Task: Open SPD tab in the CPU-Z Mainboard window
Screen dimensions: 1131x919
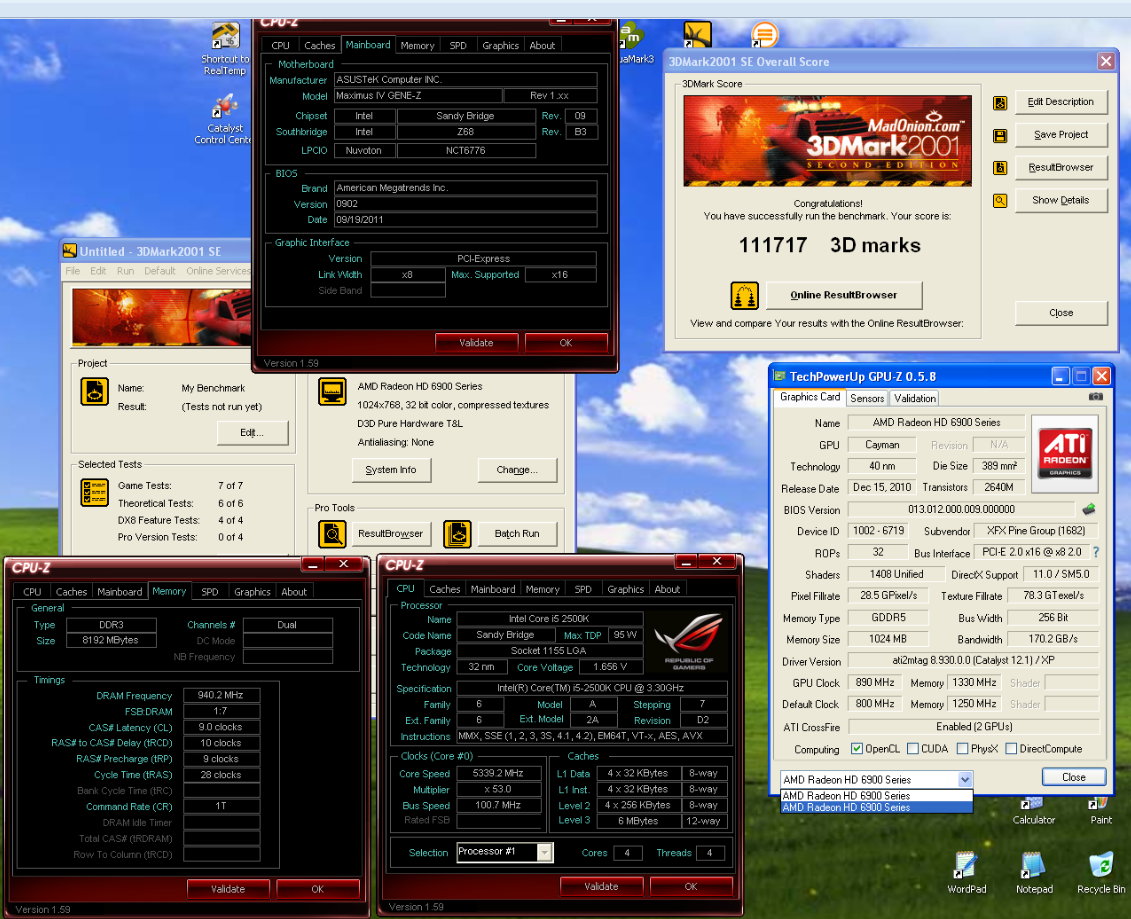Action: (x=458, y=45)
